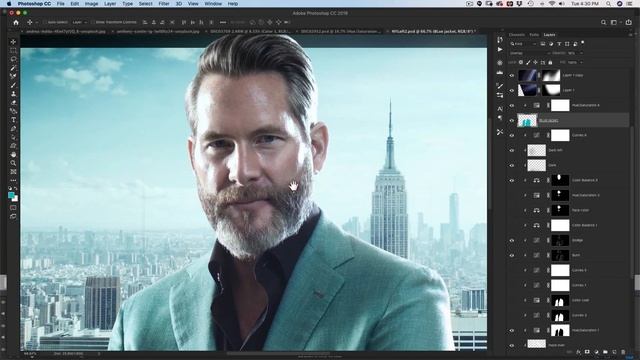Hide the Layer 1 copy layer
This screenshot has width=640, height=360.
tap(512, 76)
